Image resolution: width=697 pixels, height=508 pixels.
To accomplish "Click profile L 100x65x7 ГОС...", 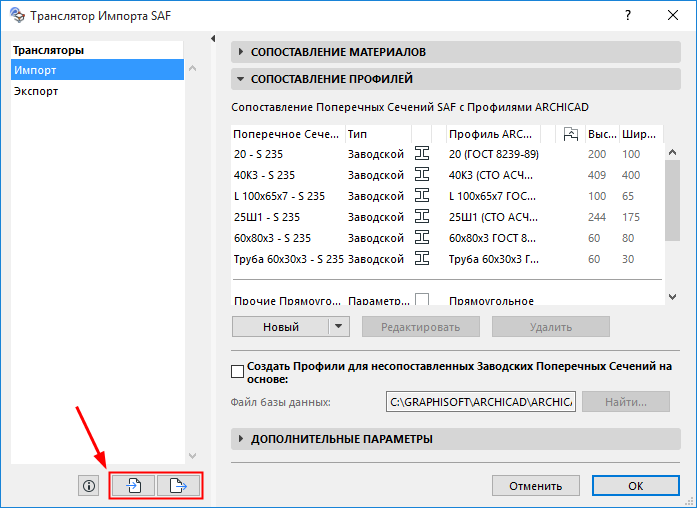I will point(492,196).
